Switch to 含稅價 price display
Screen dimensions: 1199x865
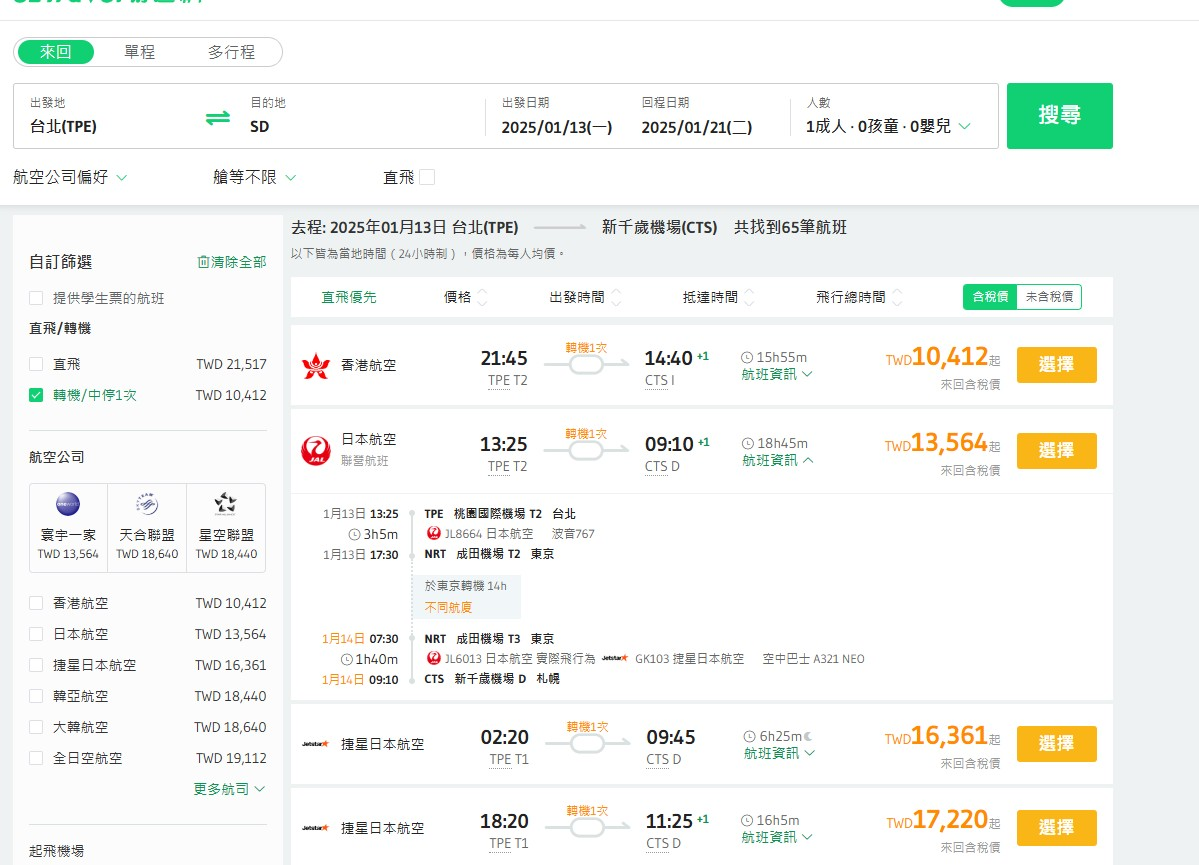[x=989, y=297]
